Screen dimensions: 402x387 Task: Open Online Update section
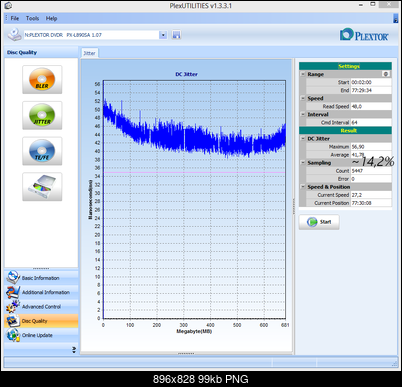[41, 335]
